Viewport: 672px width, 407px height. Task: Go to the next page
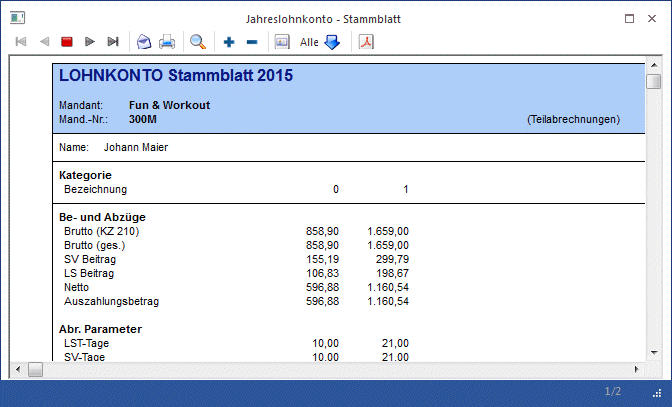coord(90,42)
